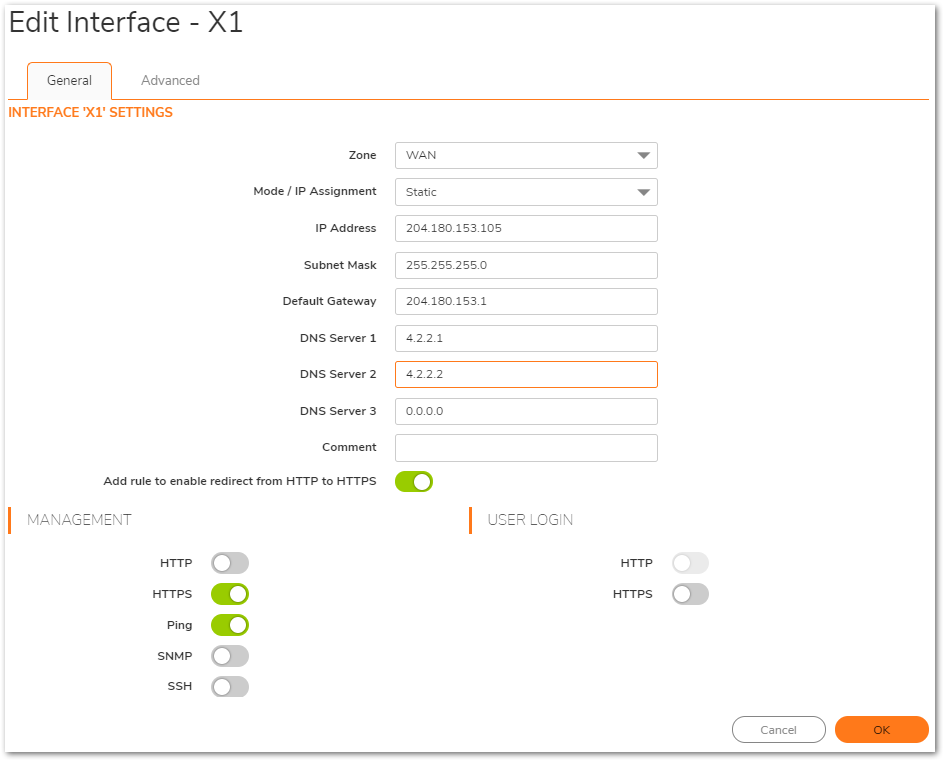Enable SSH management toggle
This screenshot has height=761, width=944.
click(x=230, y=686)
